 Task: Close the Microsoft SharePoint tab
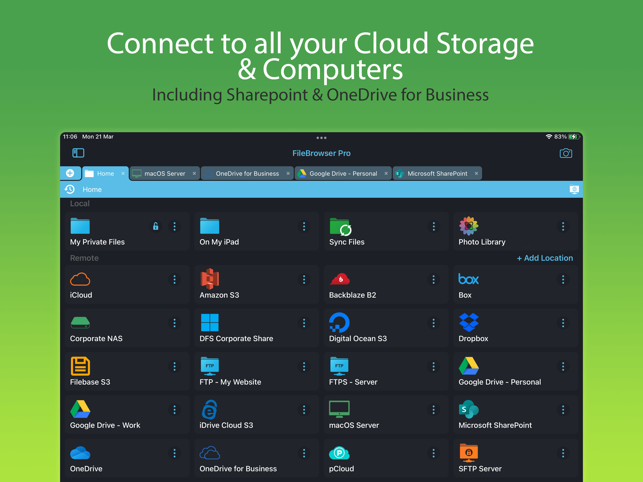476,174
